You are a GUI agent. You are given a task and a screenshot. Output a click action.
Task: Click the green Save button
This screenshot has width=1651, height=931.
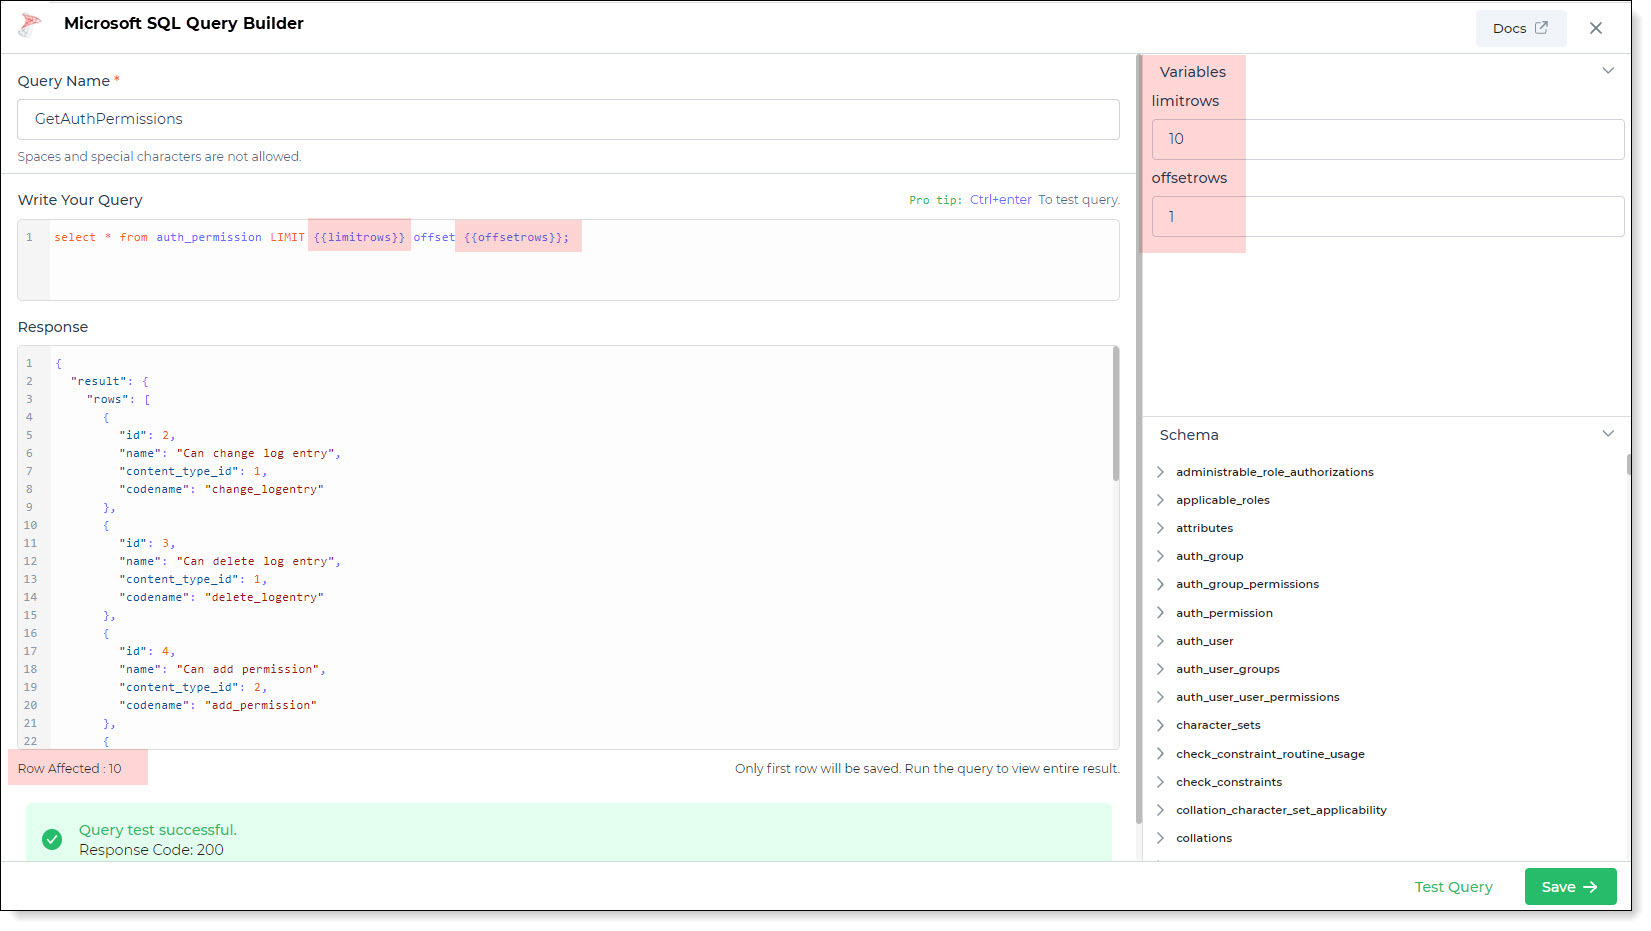pyautogui.click(x=1570, y=887)
